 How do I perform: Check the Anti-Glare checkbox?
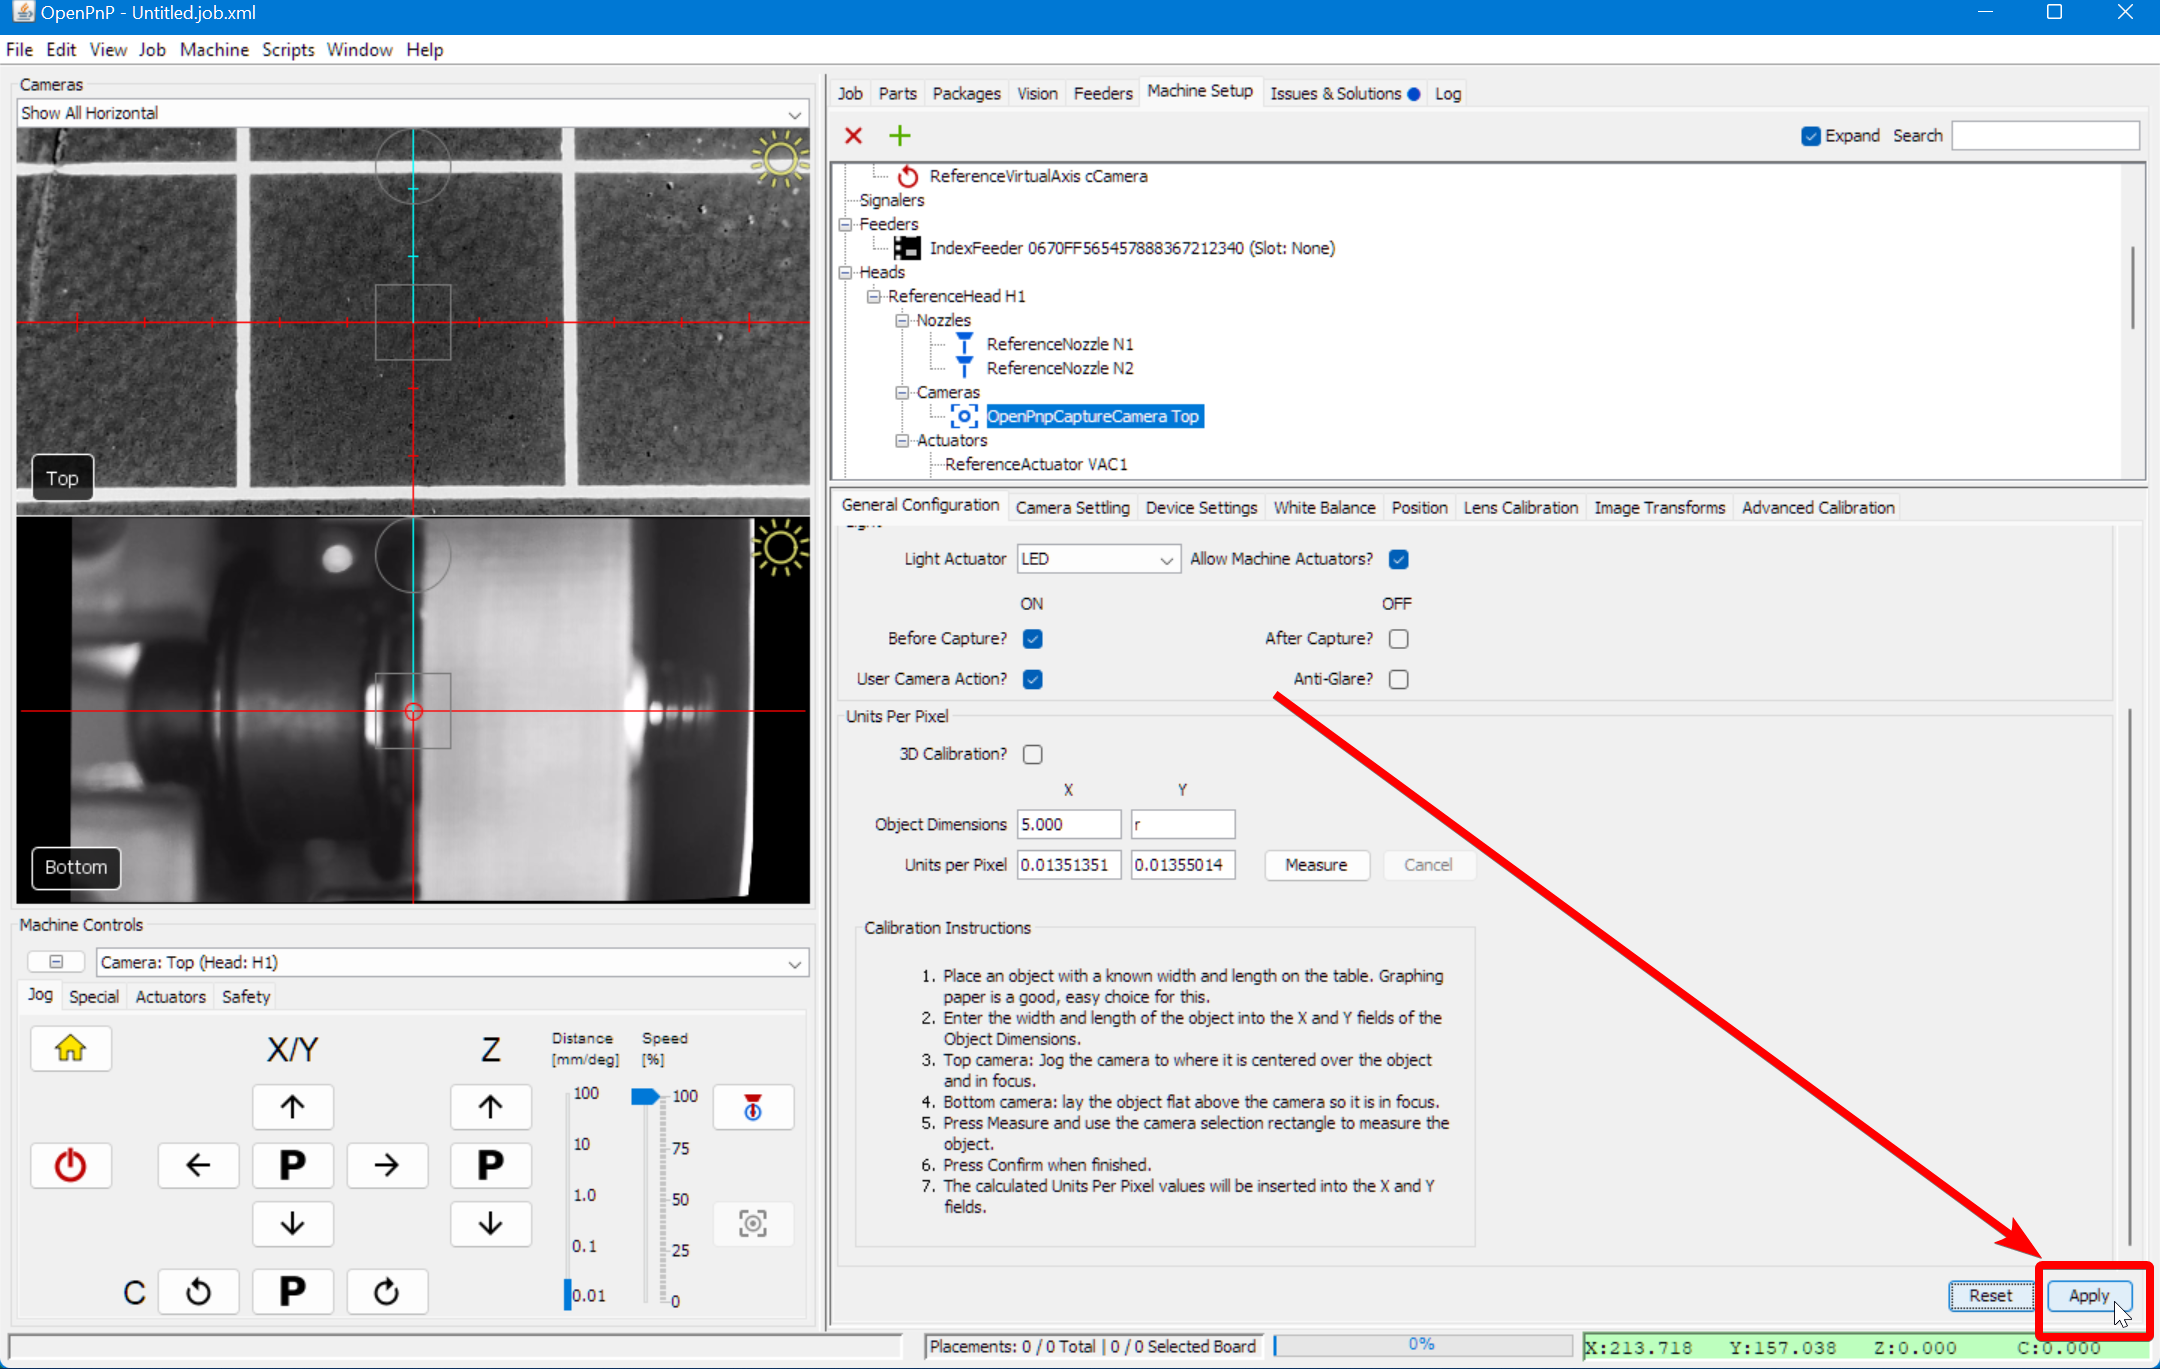(x=1398, y=679)
